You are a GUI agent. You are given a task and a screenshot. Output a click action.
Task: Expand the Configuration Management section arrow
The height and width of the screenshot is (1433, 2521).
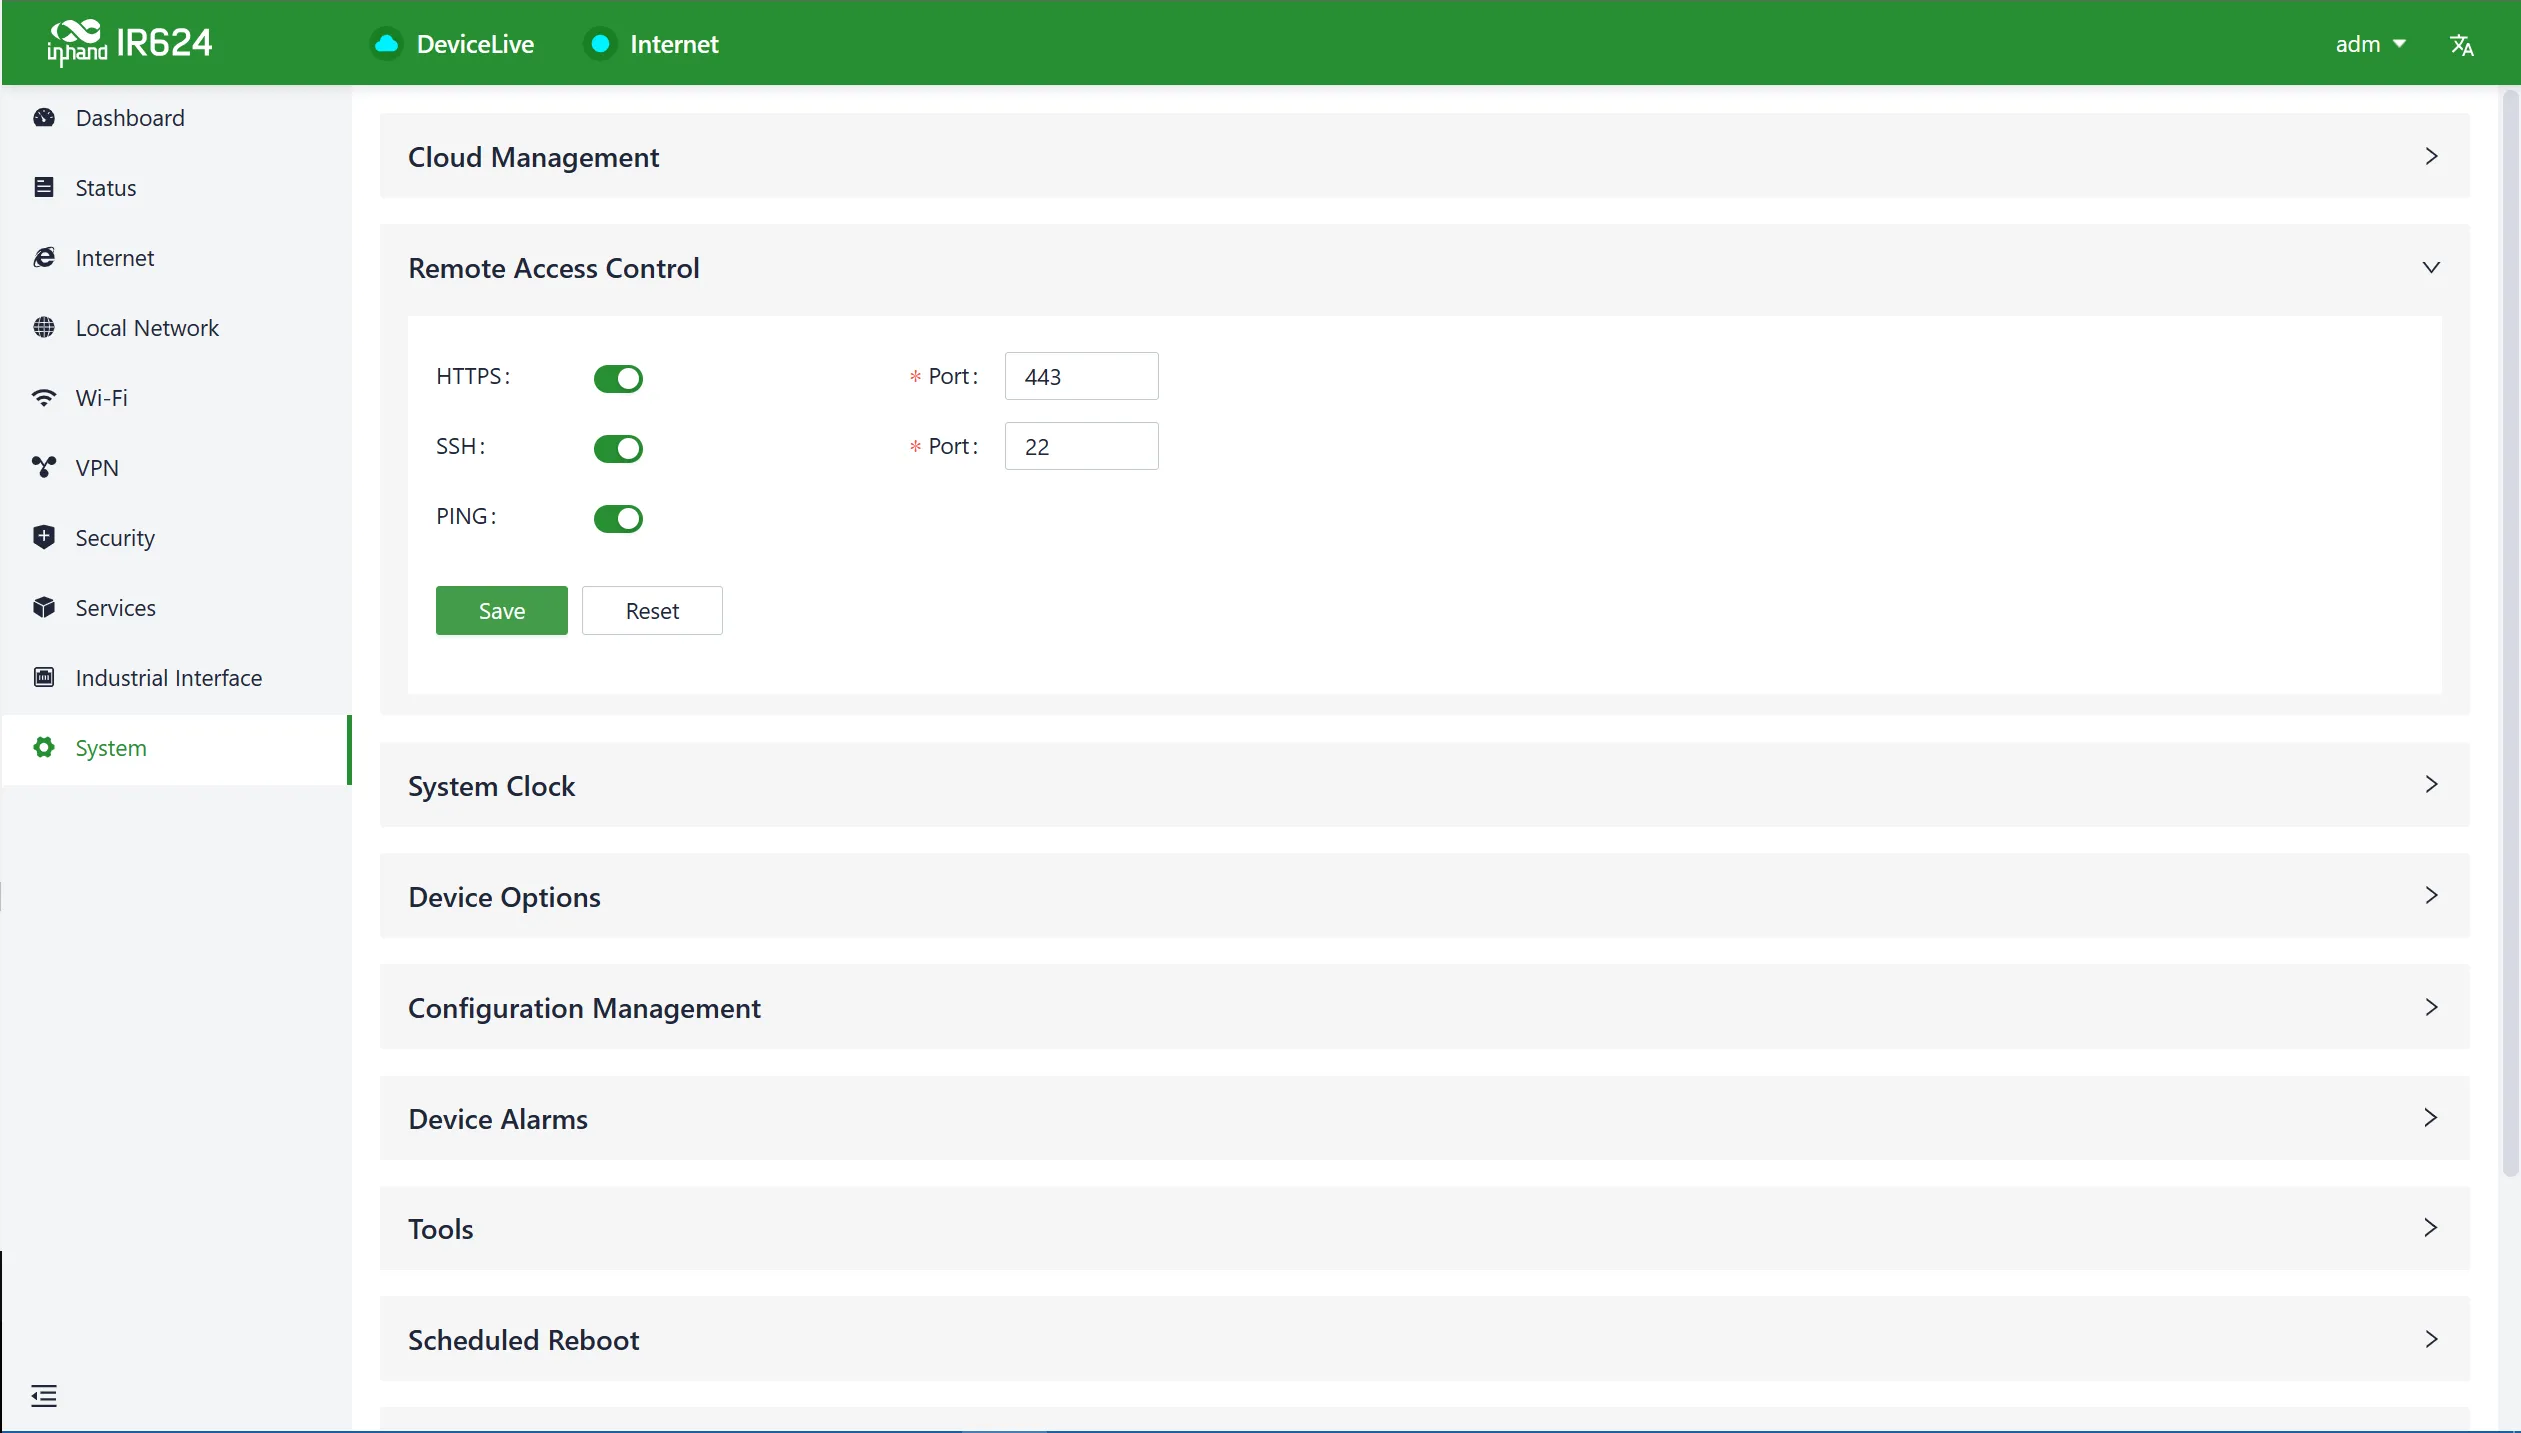click(2431, 1008)
